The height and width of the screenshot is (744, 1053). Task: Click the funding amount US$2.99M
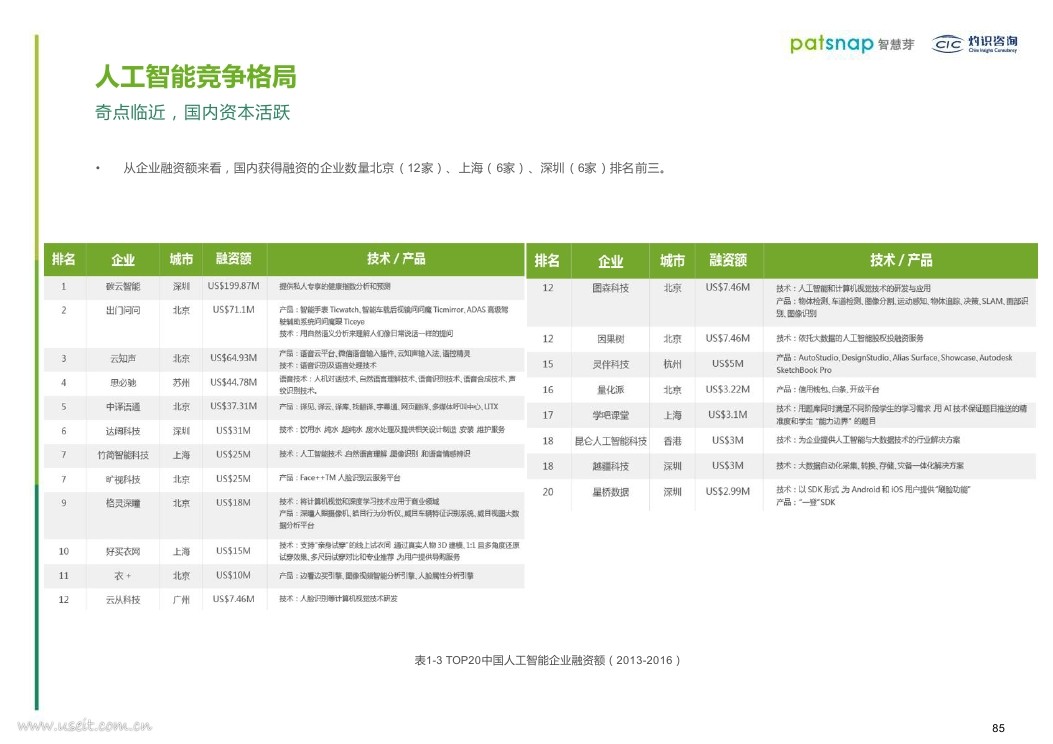point(727,492)
